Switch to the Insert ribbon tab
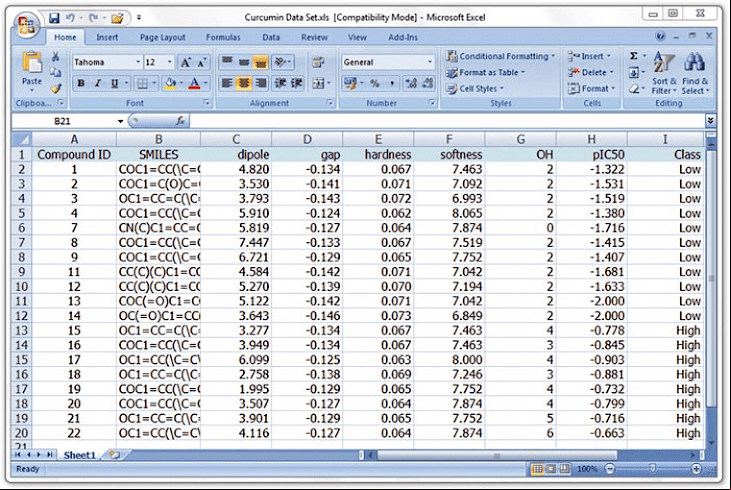Viewport: 731px width, 490px height. click(x=107, y=37)
